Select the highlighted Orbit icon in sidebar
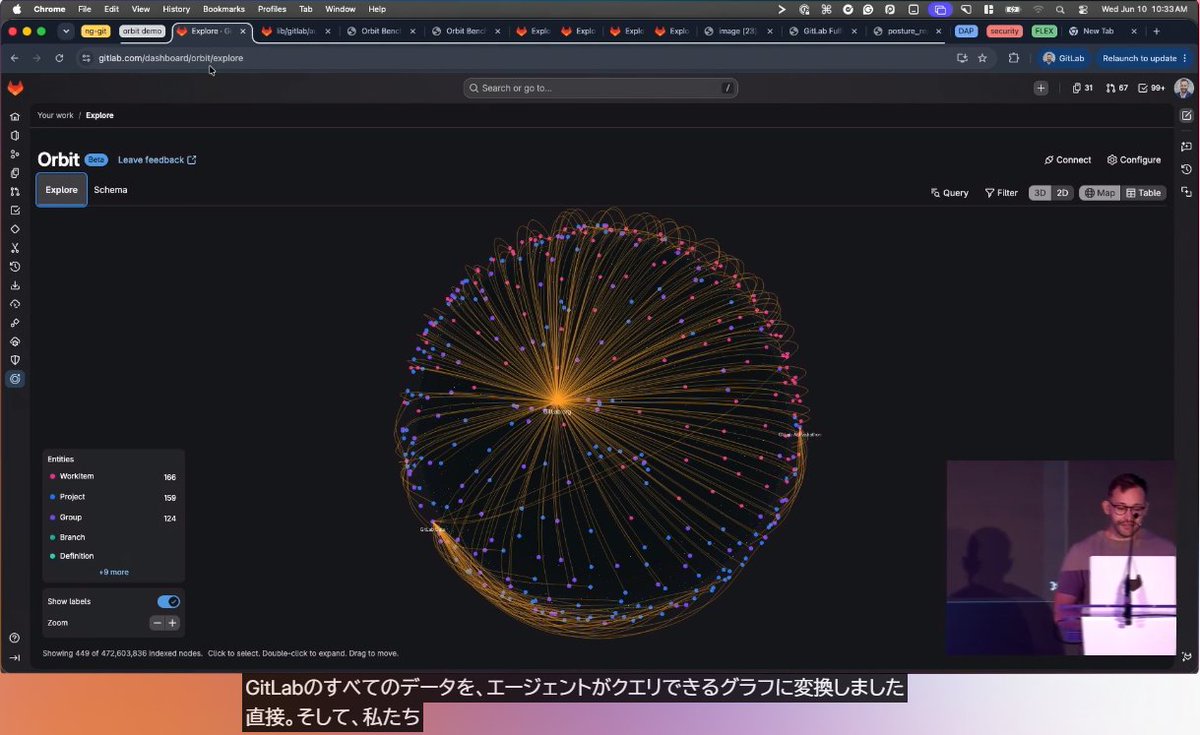The image size is (1200, 735). (x=15, y=379)
